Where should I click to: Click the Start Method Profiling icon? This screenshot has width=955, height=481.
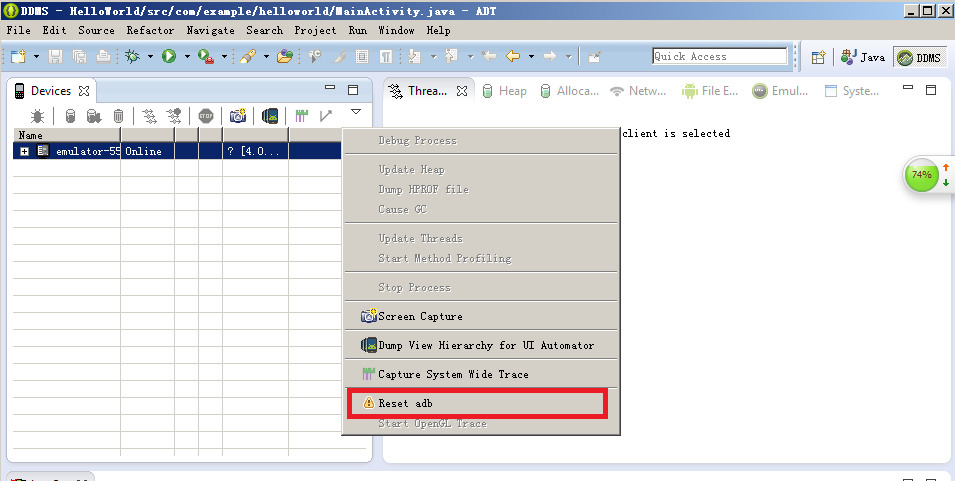[174, 116]
